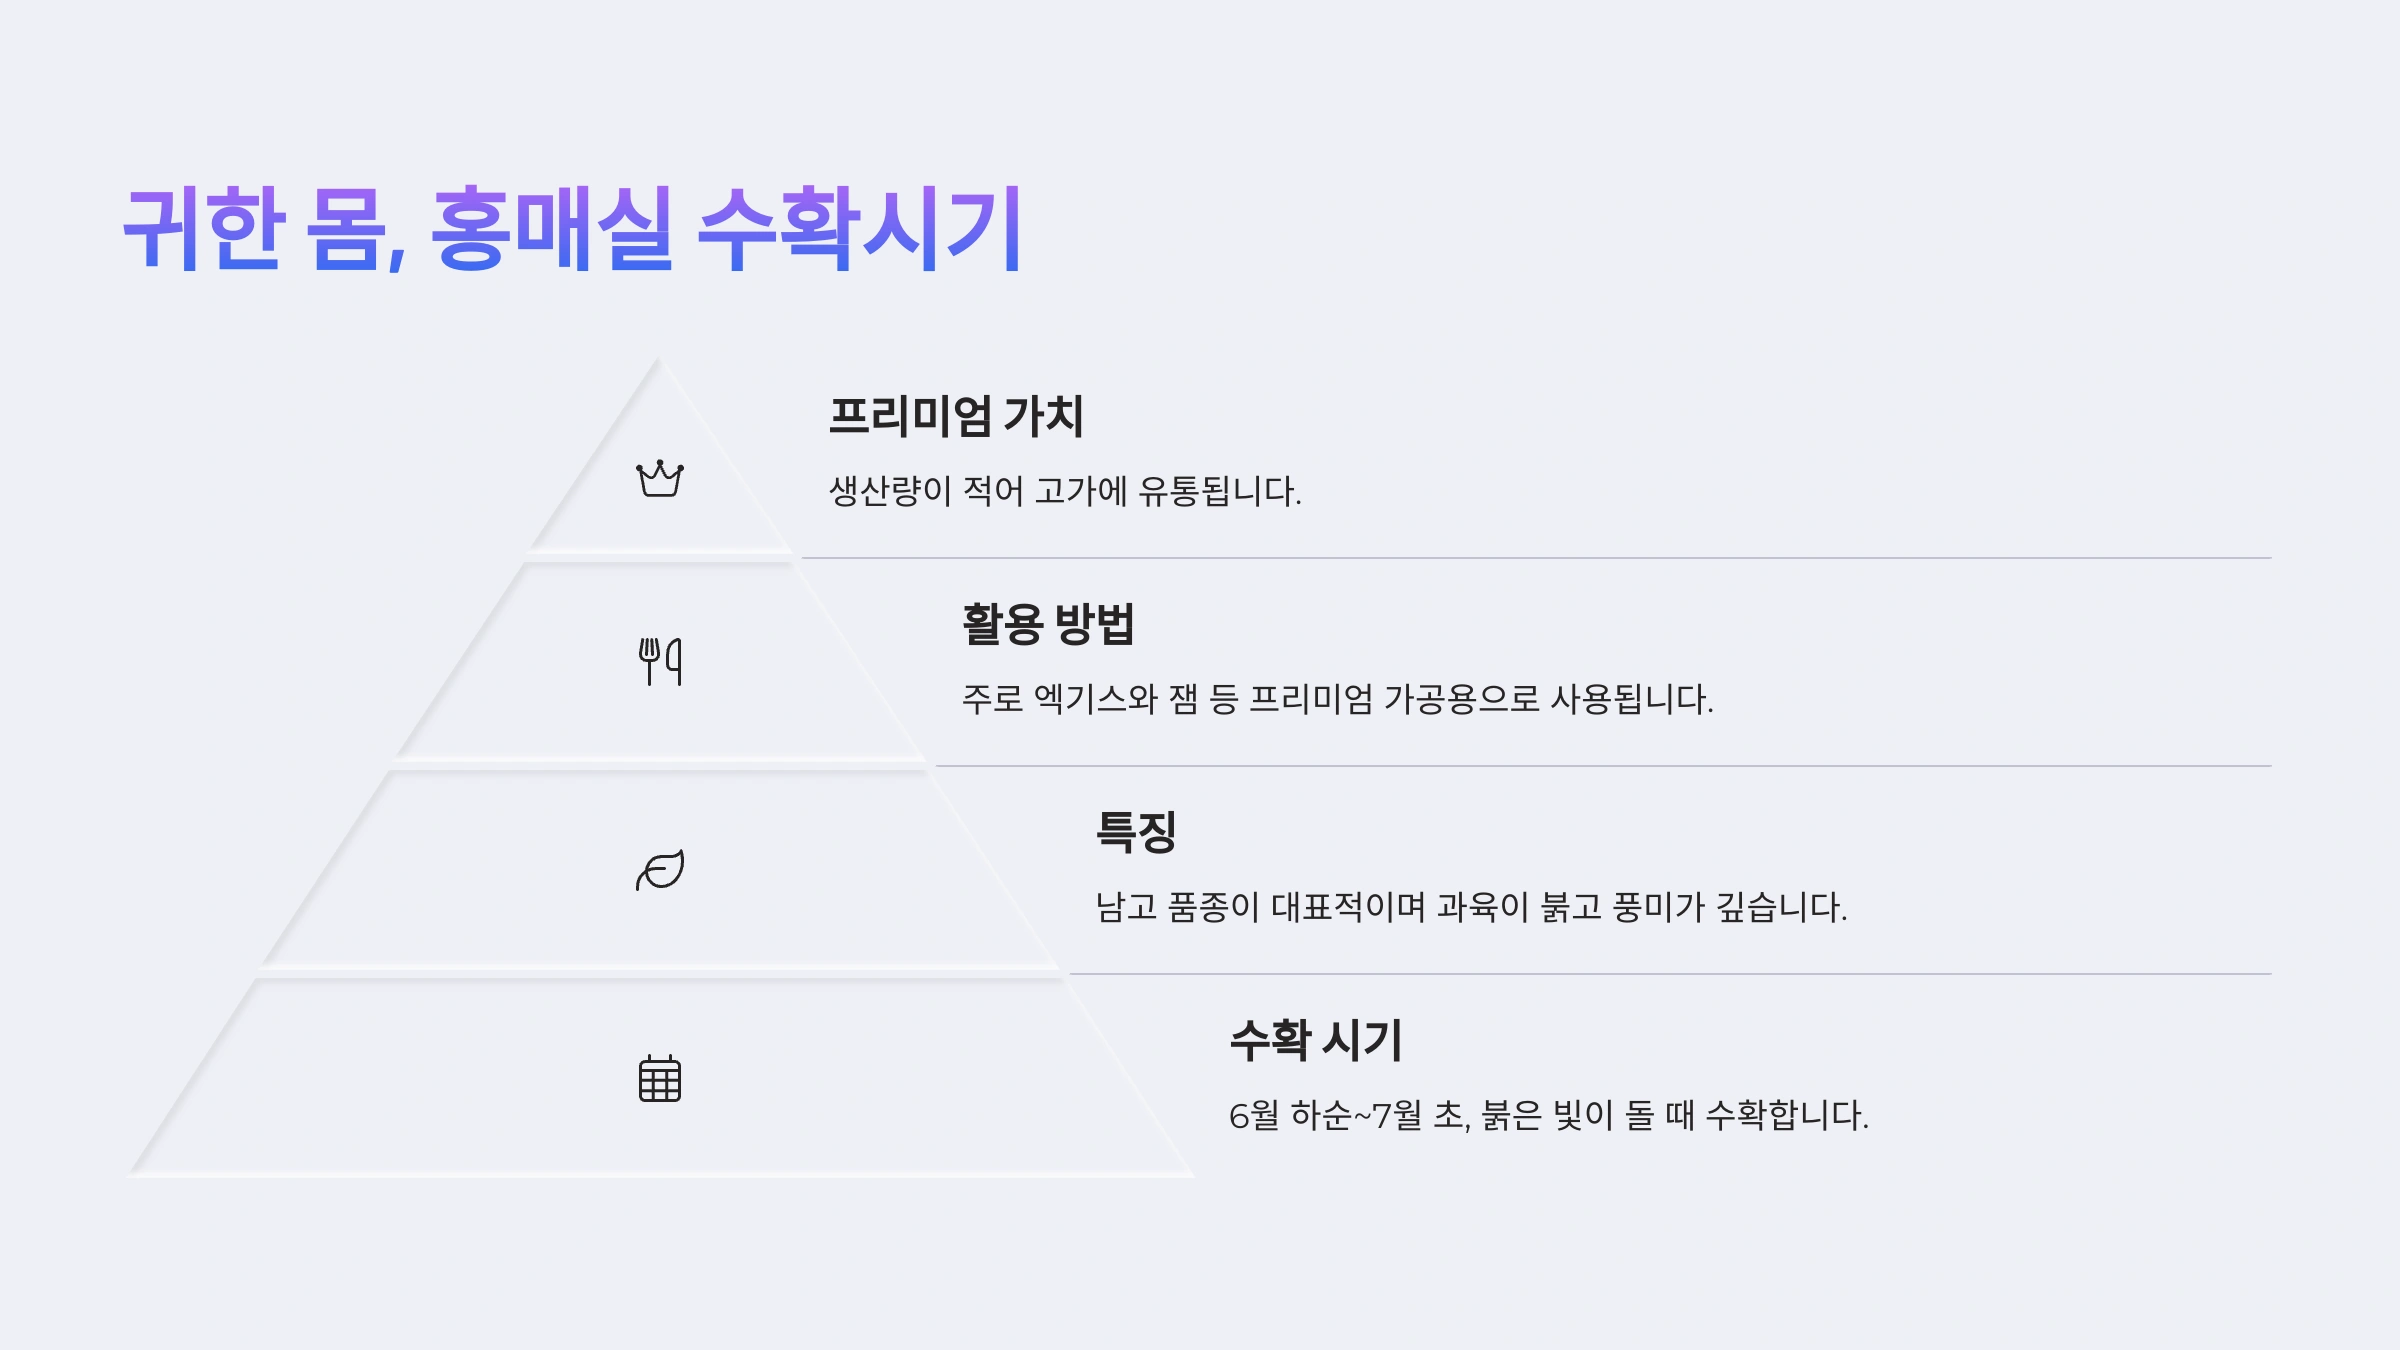Click the text 생산량이 적어 고가에 유통됩니다
The height and width of the screenshot is (1350, 2400).
pyautogui.click(x=1065, y=491)
